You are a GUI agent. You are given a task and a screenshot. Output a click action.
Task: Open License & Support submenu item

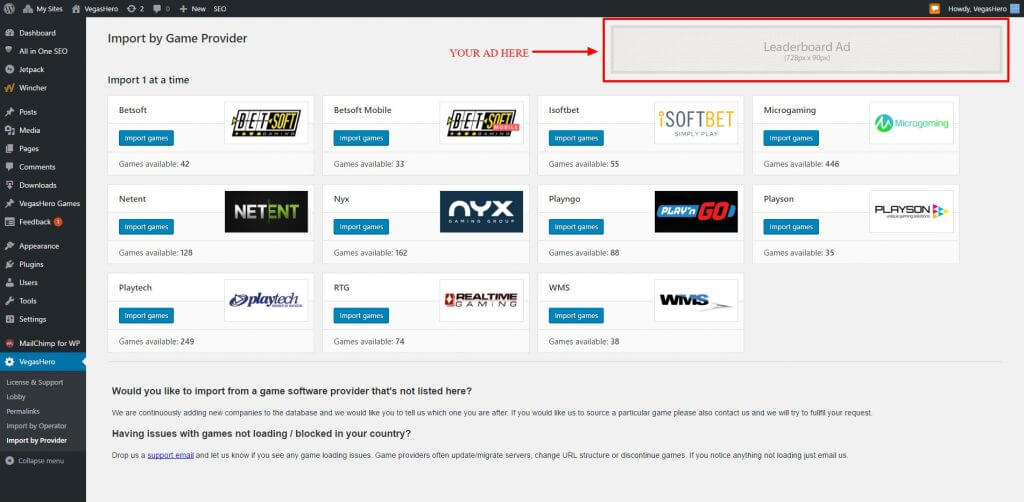point(35,383)
